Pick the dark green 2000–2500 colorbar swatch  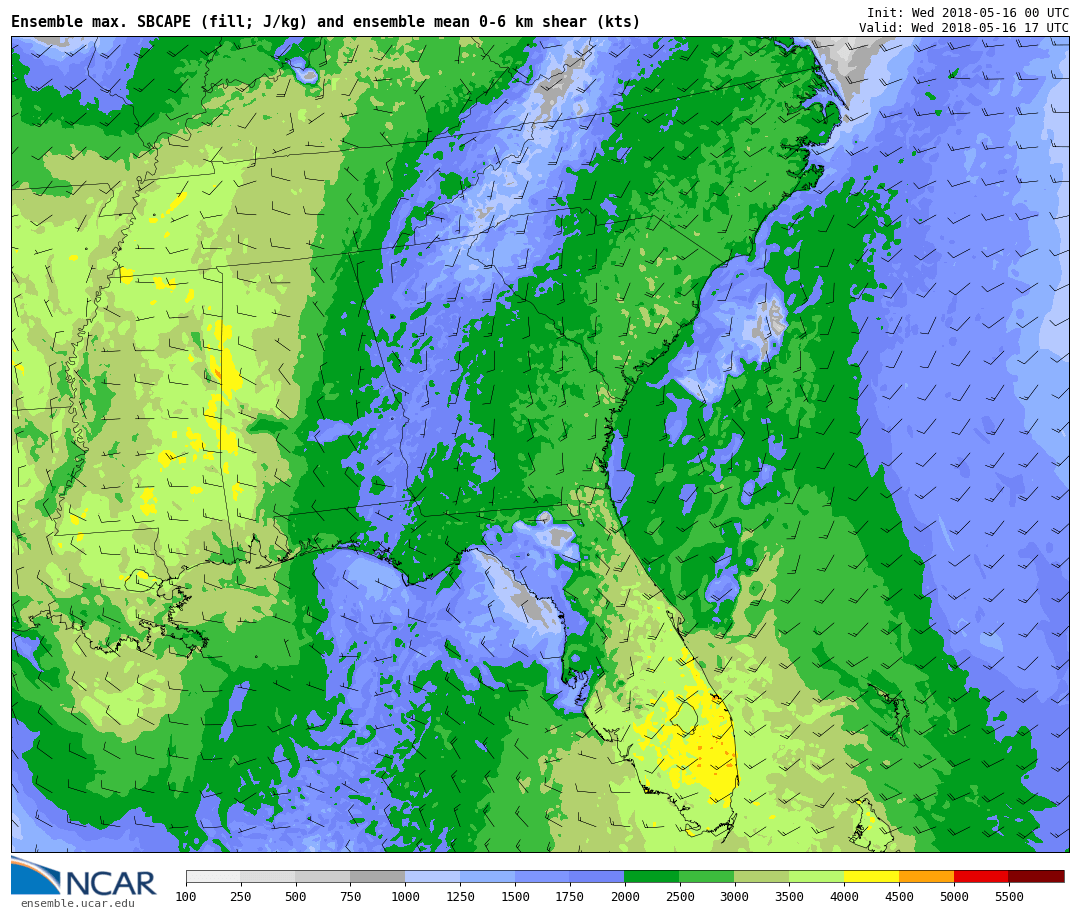point(652,876)
